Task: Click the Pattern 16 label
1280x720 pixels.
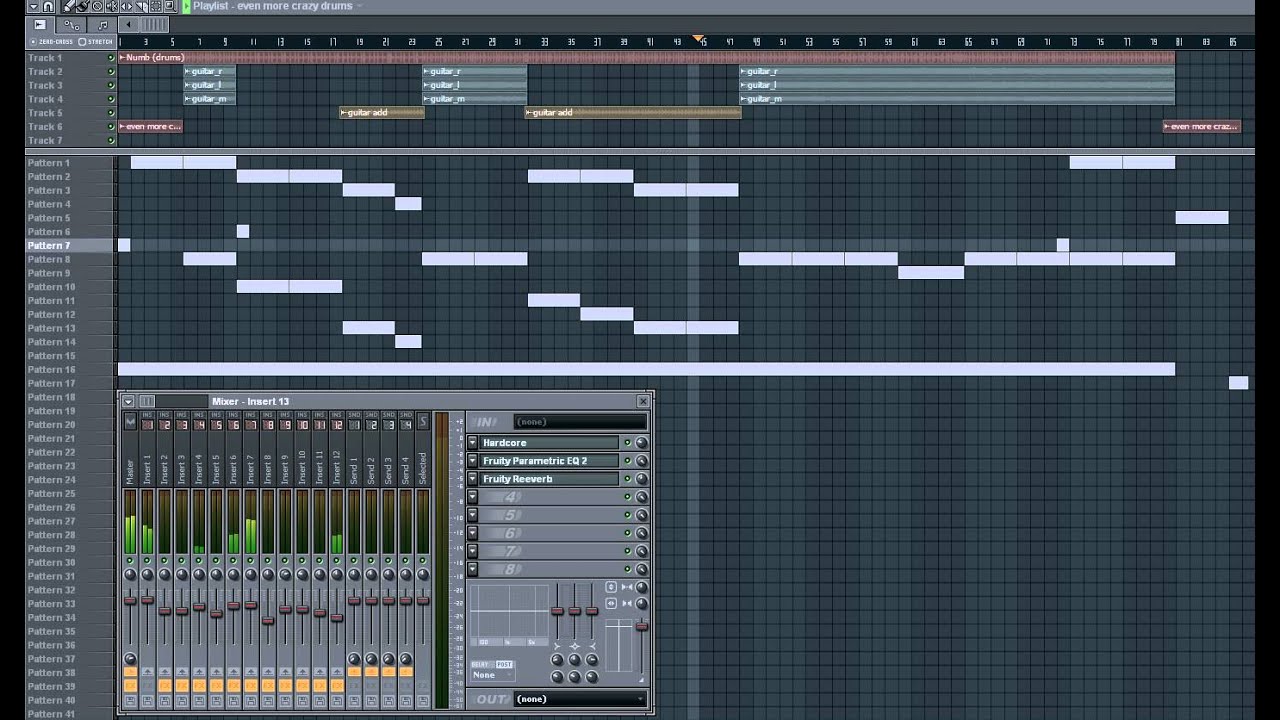Action: [x=51, y=369]
